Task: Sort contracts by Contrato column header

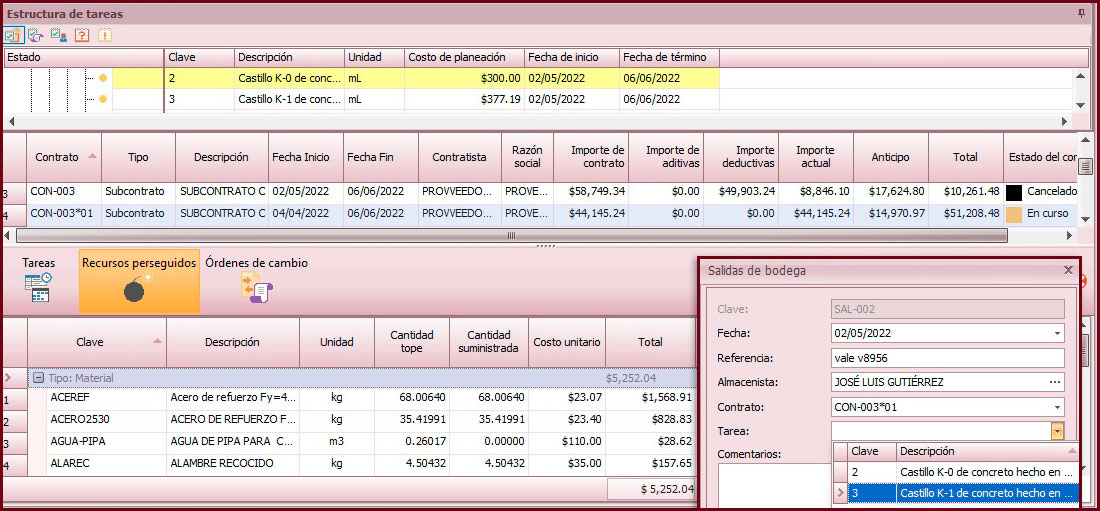Action: point(64,157)
